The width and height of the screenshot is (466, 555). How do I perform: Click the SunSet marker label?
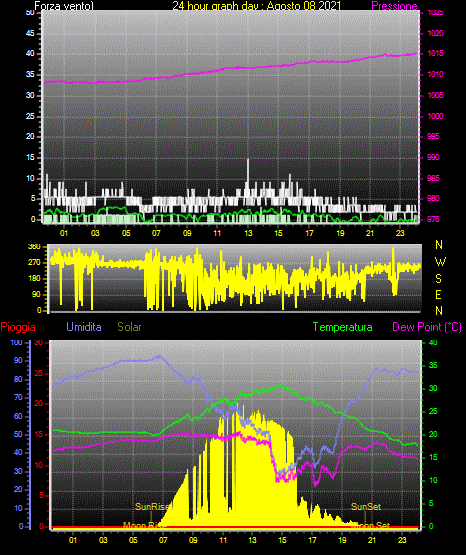tap(366, 507)
